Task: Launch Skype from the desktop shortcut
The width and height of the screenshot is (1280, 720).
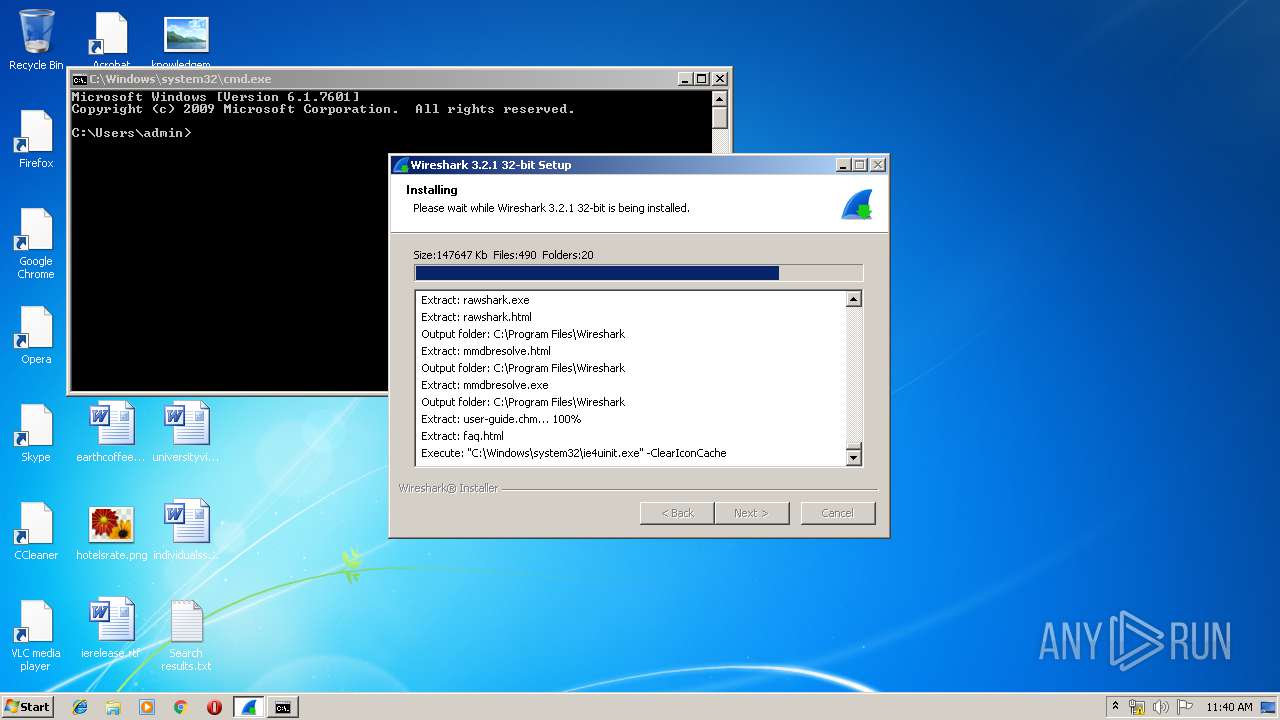Action: coord(36,433)
